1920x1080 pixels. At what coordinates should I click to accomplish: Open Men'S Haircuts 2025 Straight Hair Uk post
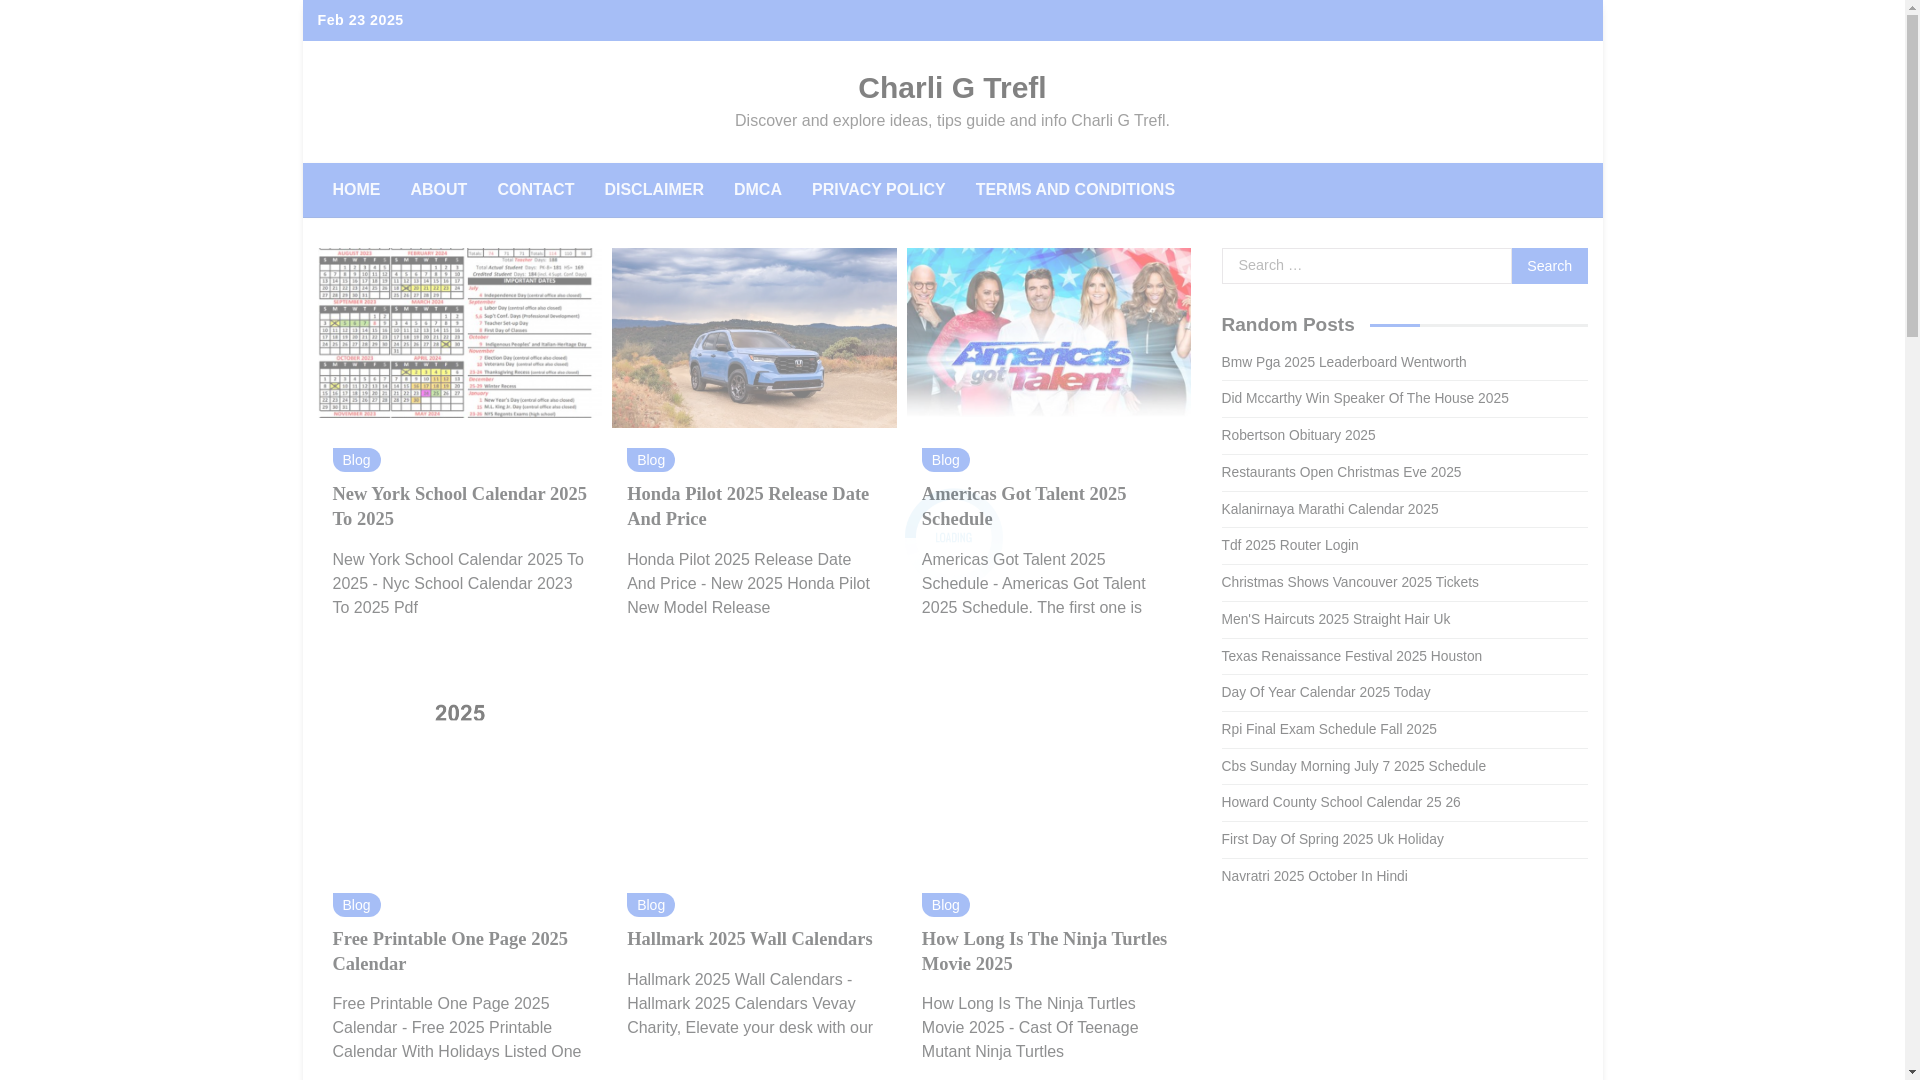1336,619
